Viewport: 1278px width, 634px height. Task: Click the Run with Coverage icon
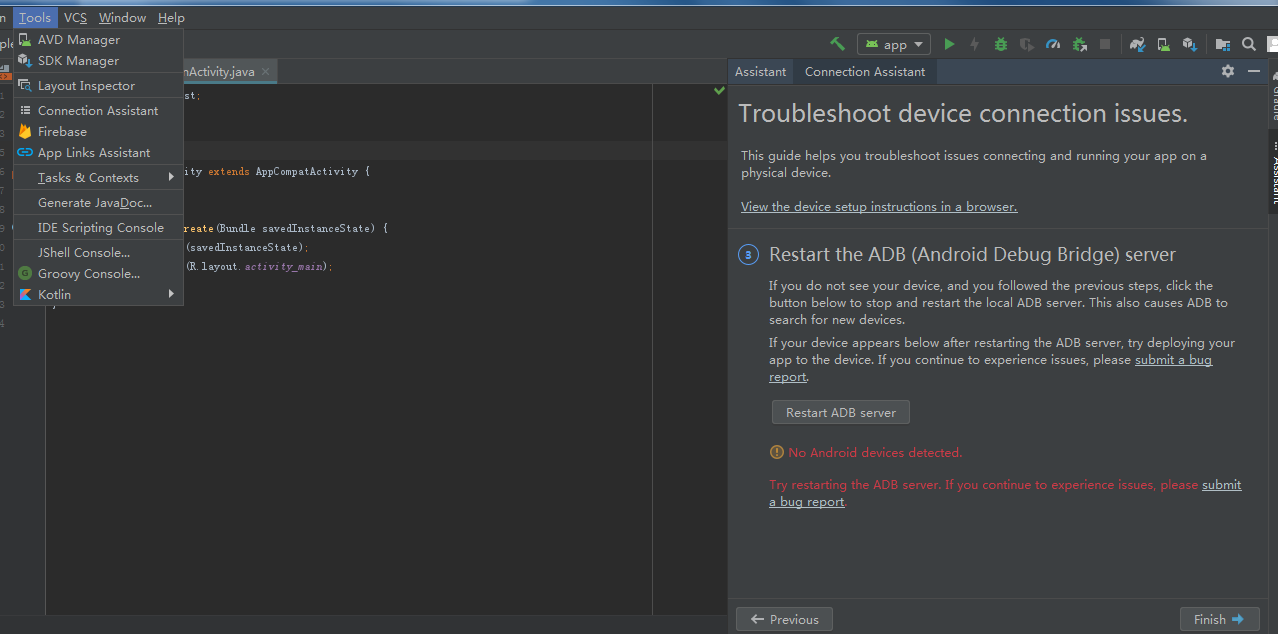tap(1027, 44)
